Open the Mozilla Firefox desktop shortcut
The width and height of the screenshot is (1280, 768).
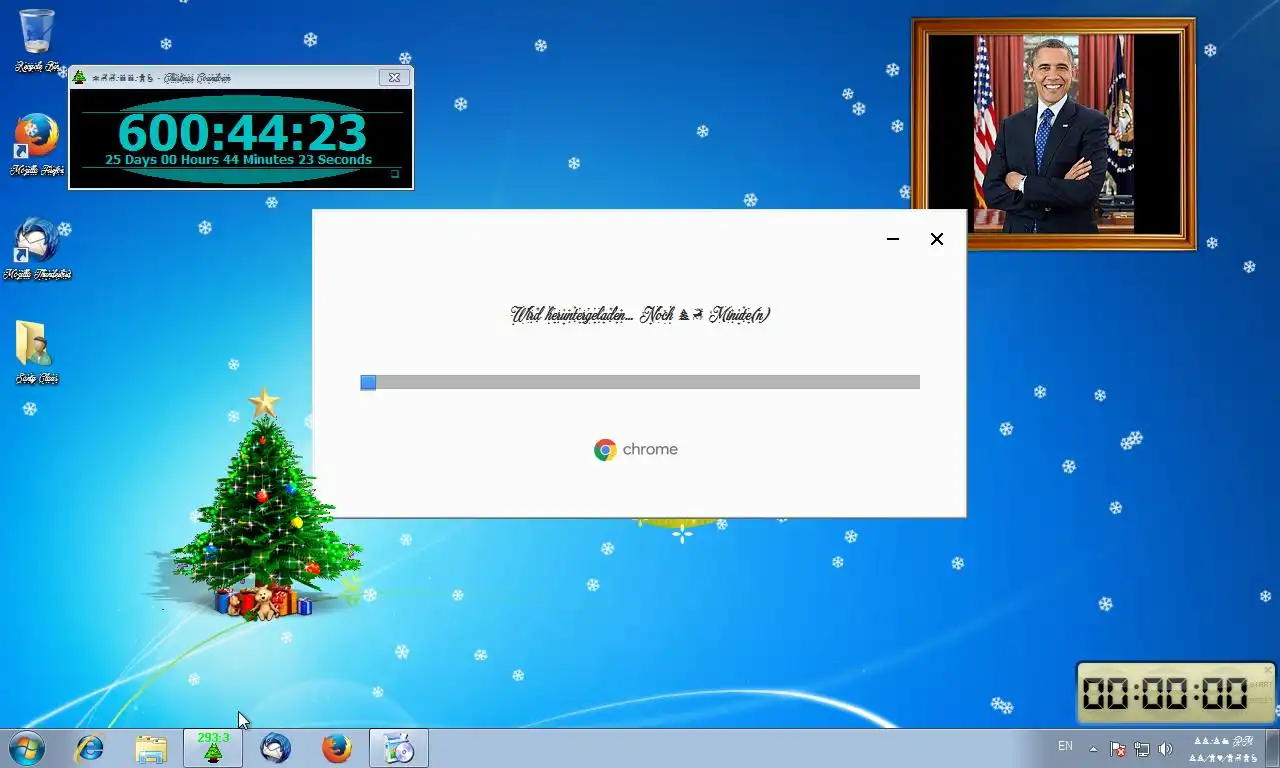point(37,146)
